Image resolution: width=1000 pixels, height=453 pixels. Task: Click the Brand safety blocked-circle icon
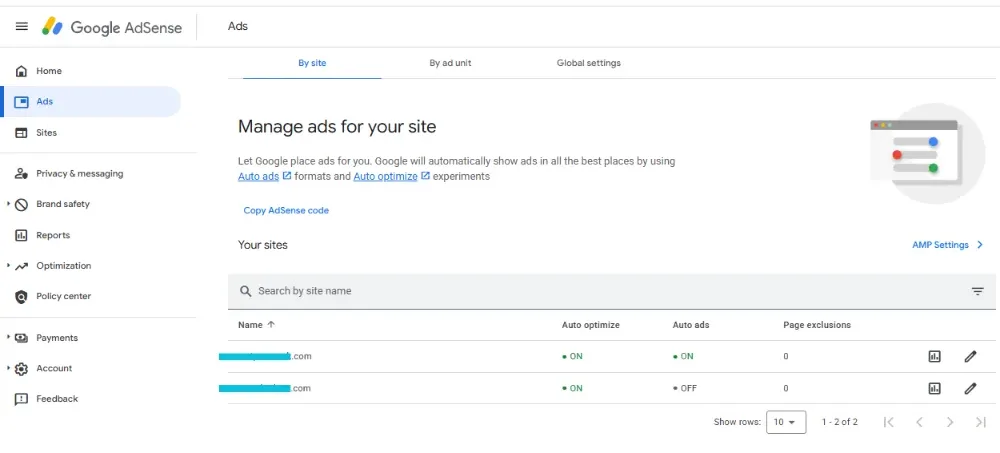click(21, 204)
